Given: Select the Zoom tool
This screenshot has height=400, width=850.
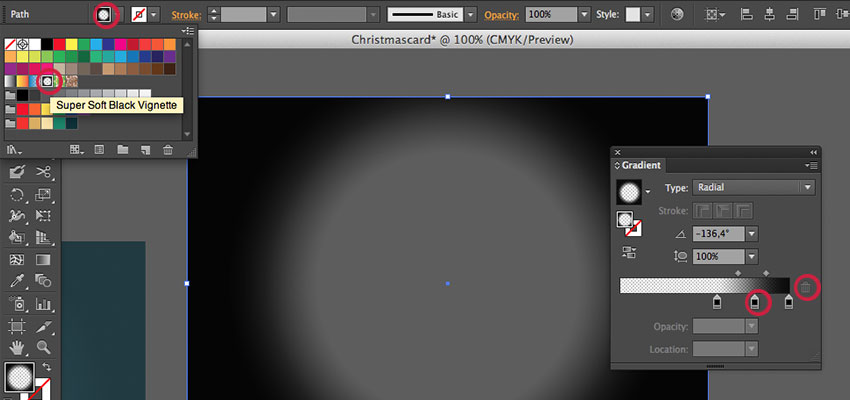Looking at the screenshot, I should (43, 347).
